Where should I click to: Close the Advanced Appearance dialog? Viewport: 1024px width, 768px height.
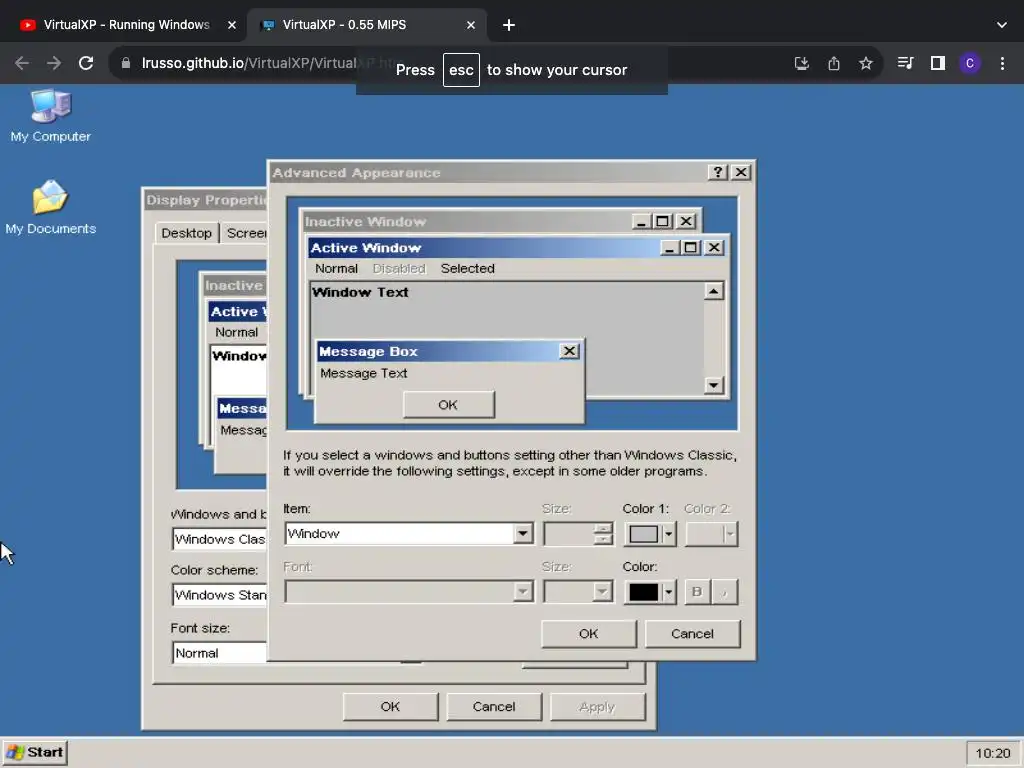point(741,172)
